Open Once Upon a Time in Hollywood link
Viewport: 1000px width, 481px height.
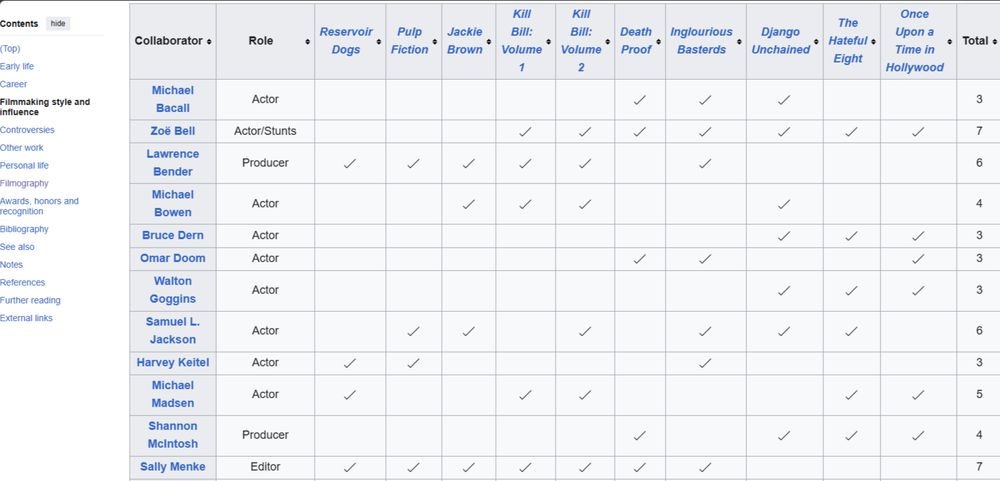(914, 41)
